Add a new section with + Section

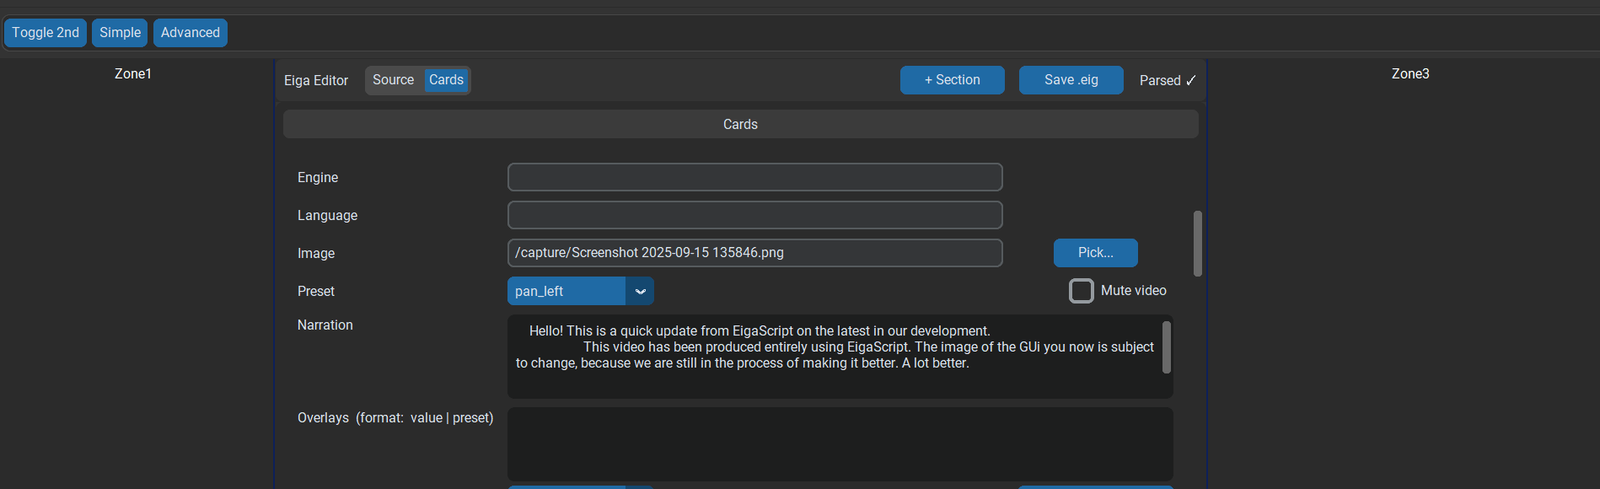pyautogui.click(x=951, y=80)
